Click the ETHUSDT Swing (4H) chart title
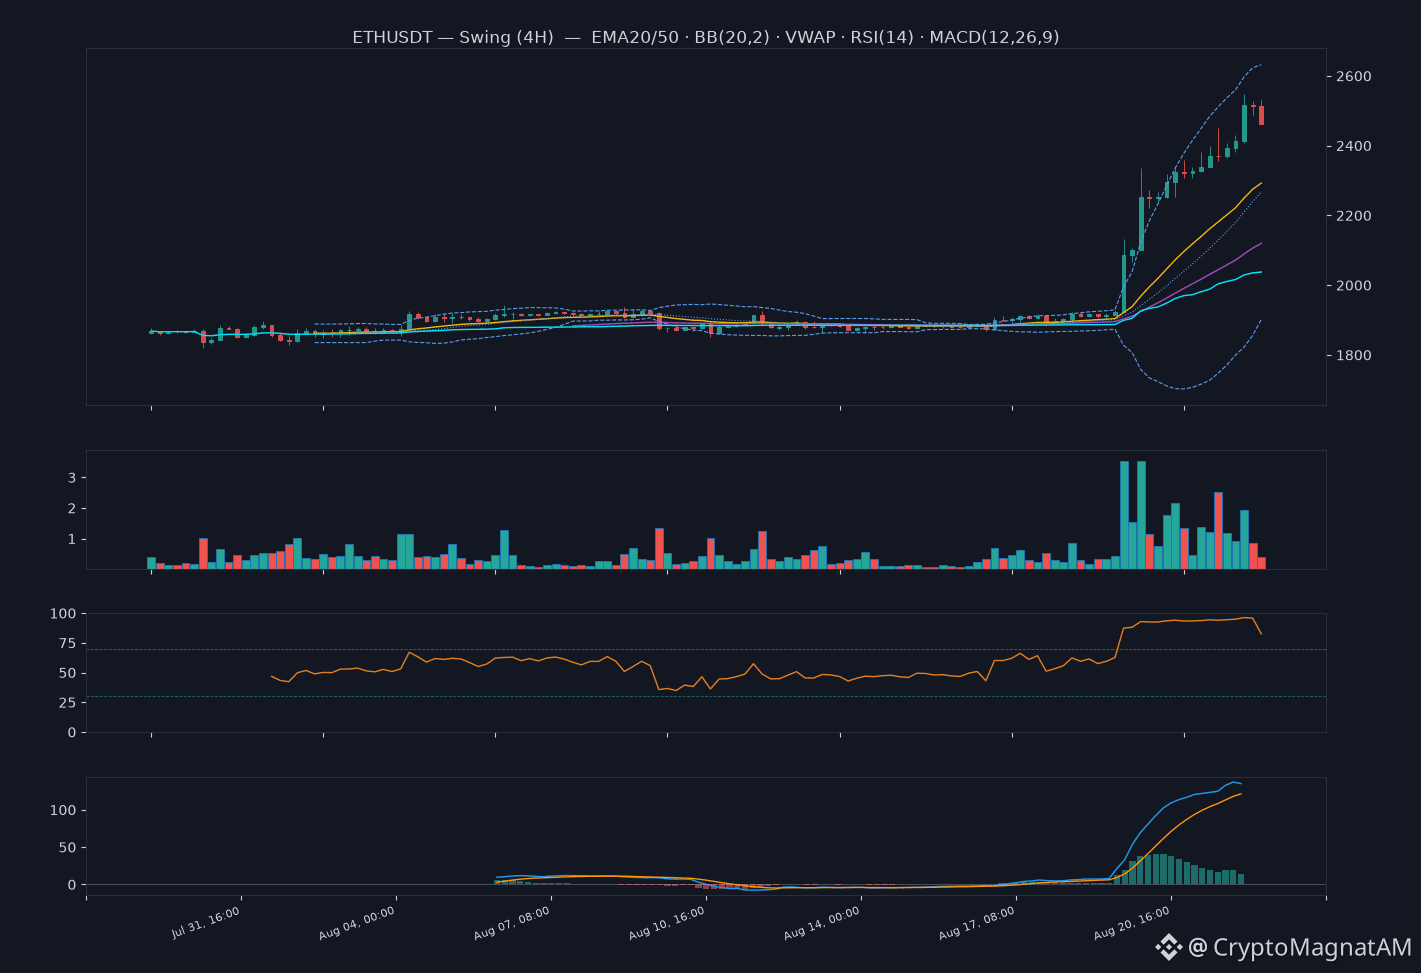1421x973 pixels. (x=705, y=37)
